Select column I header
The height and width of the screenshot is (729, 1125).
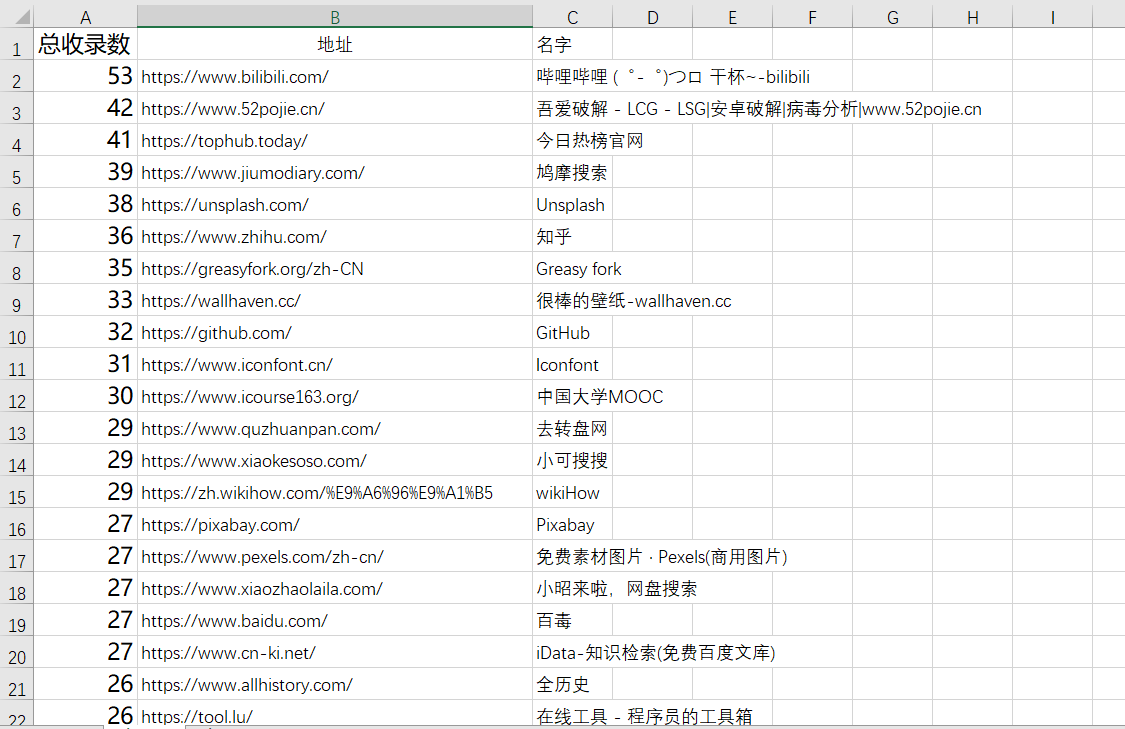[x=1053, y=17]
